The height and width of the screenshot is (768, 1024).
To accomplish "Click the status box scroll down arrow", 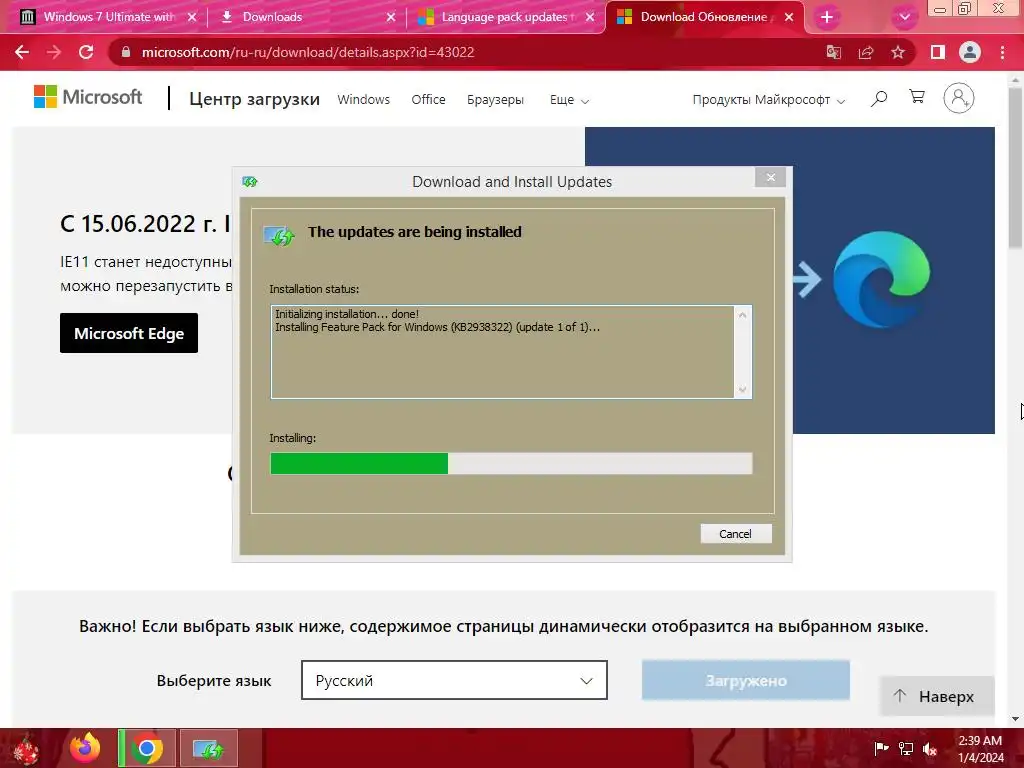I will coord(743,389).
